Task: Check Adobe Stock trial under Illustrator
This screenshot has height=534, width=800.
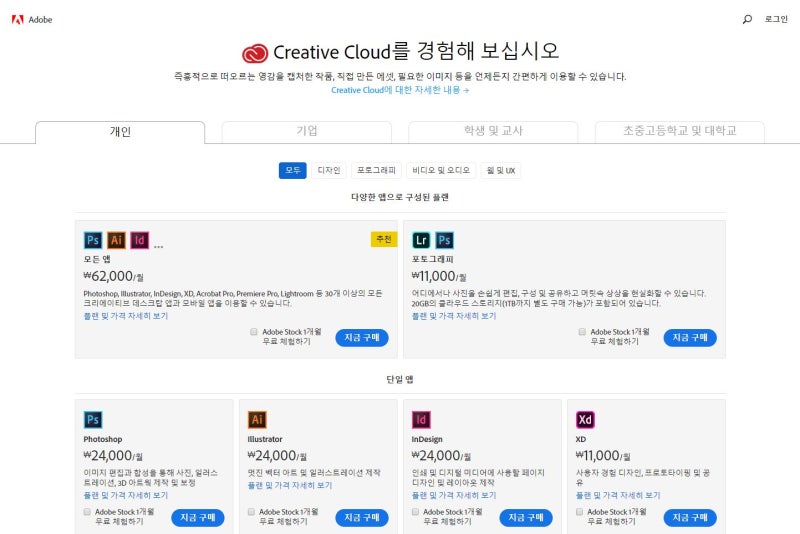Action: click(251, 512)
